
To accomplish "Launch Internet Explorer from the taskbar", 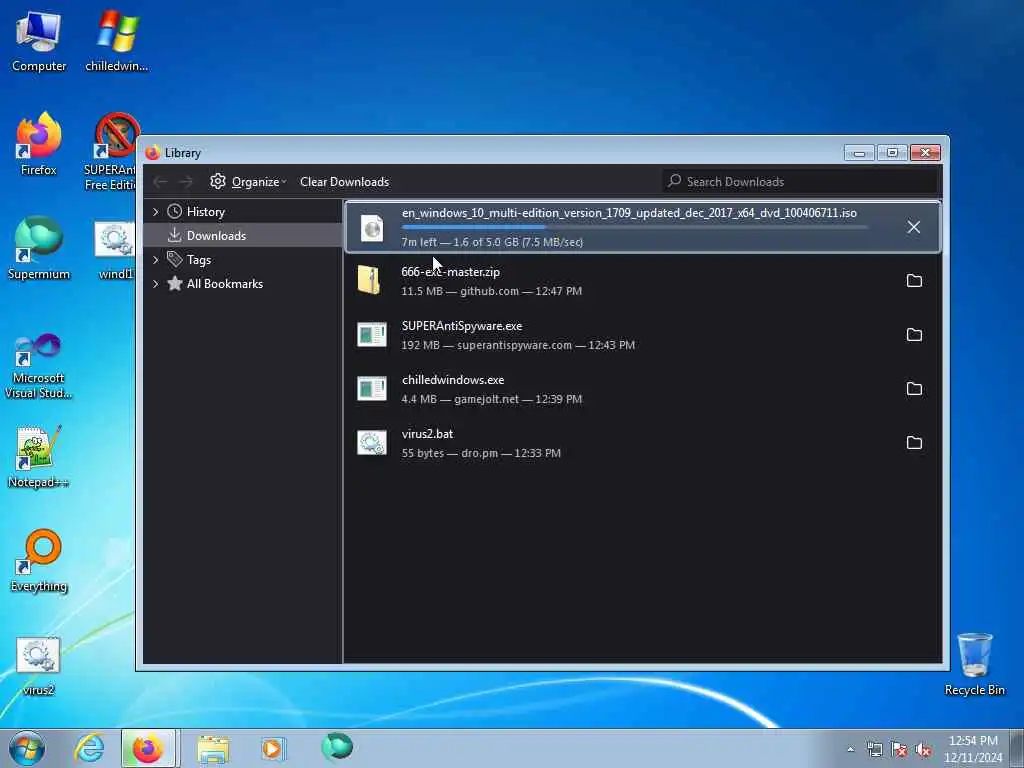I will pos(89,748).
